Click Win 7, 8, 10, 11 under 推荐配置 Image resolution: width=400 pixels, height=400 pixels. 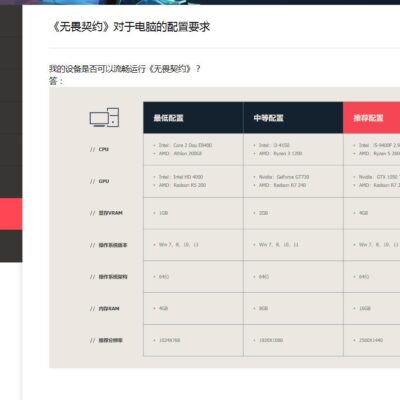point(379,245)
